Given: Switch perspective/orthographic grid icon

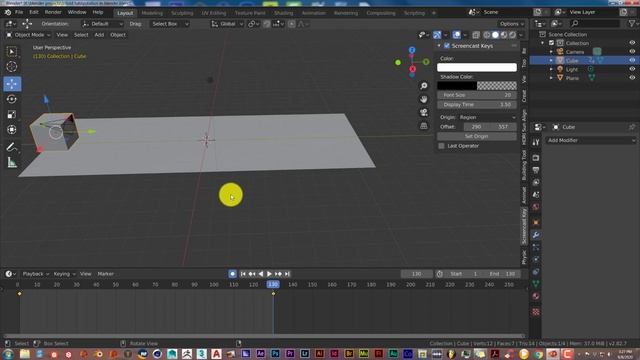Looking at the screenshot, I should tap(424, 125).
